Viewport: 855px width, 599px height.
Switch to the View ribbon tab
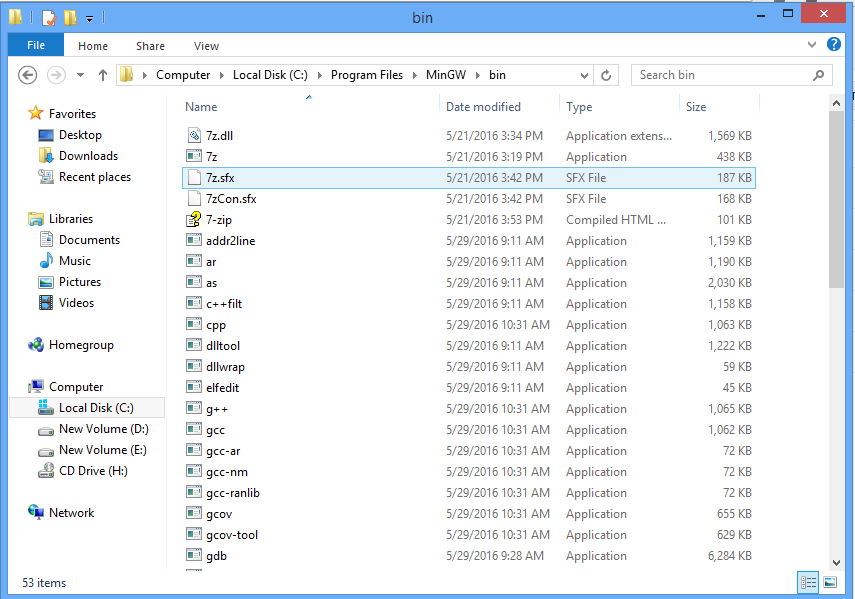tap(206, 46)
